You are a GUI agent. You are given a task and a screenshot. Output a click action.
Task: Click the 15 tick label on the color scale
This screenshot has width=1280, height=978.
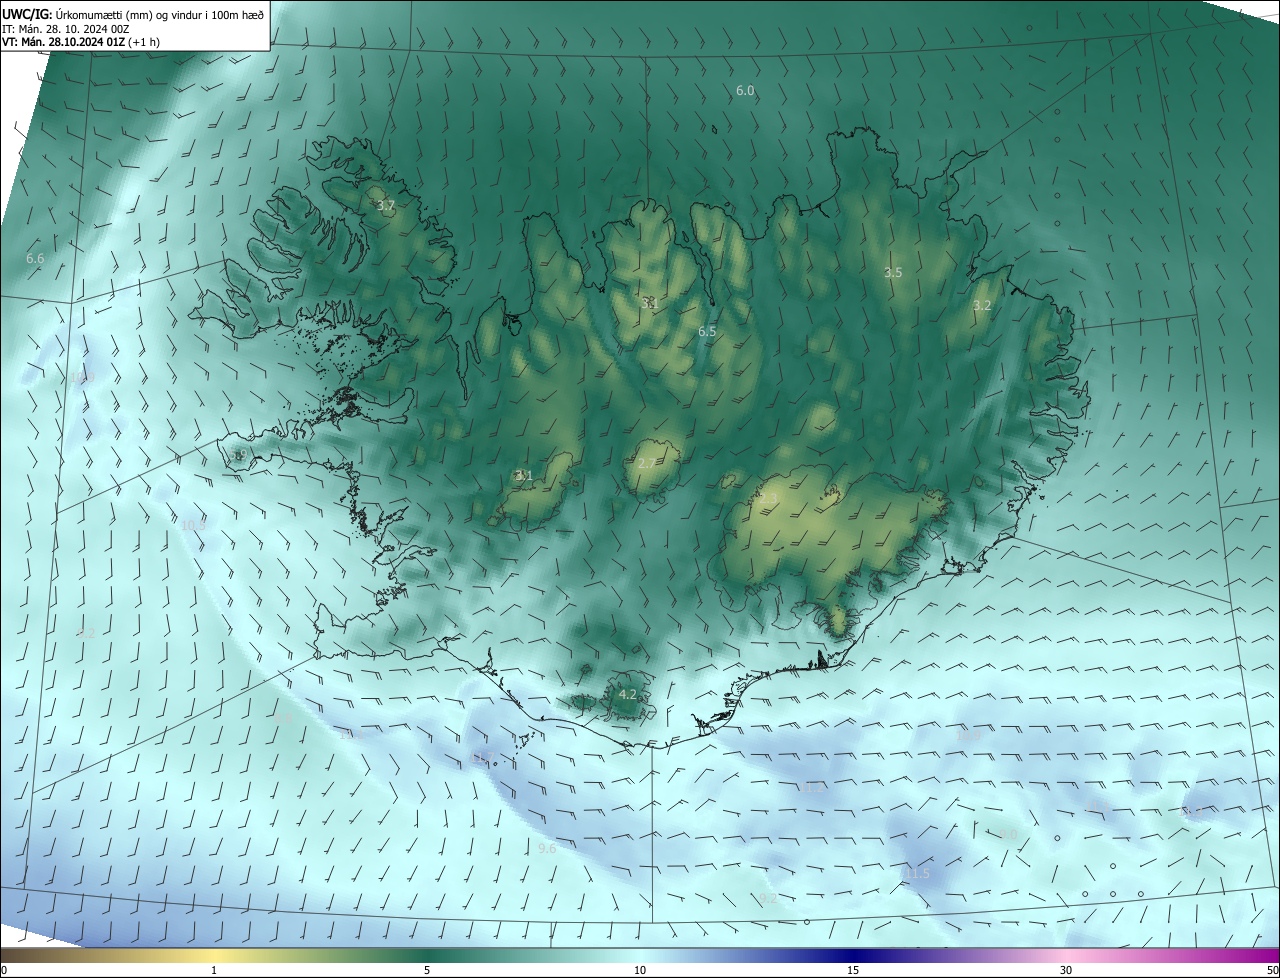coord(853,970)
